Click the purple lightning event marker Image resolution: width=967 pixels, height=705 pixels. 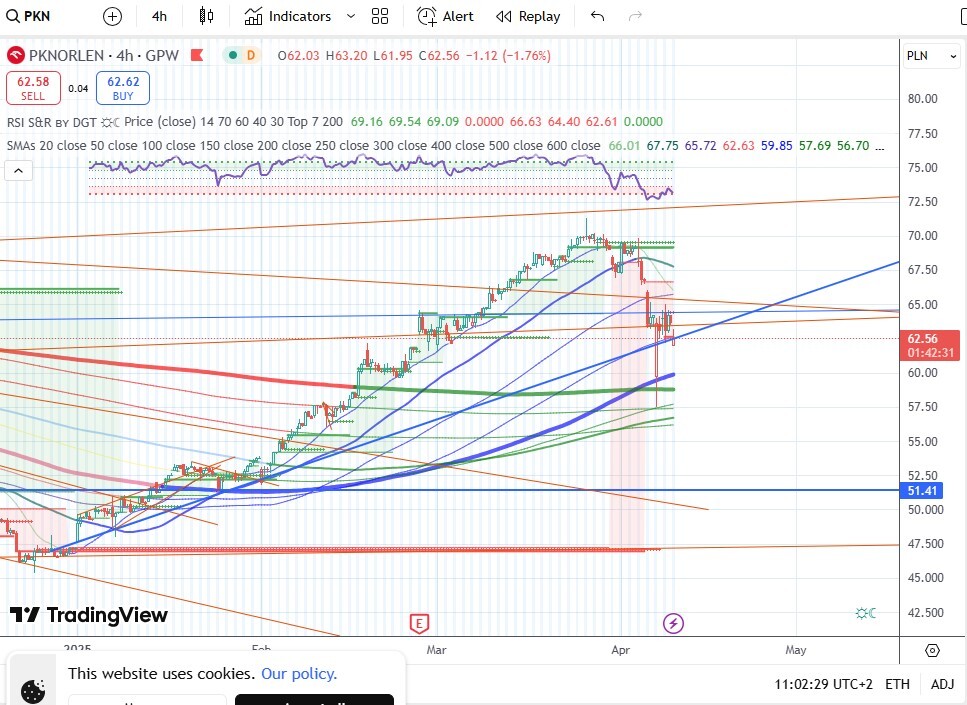(673, 623)
